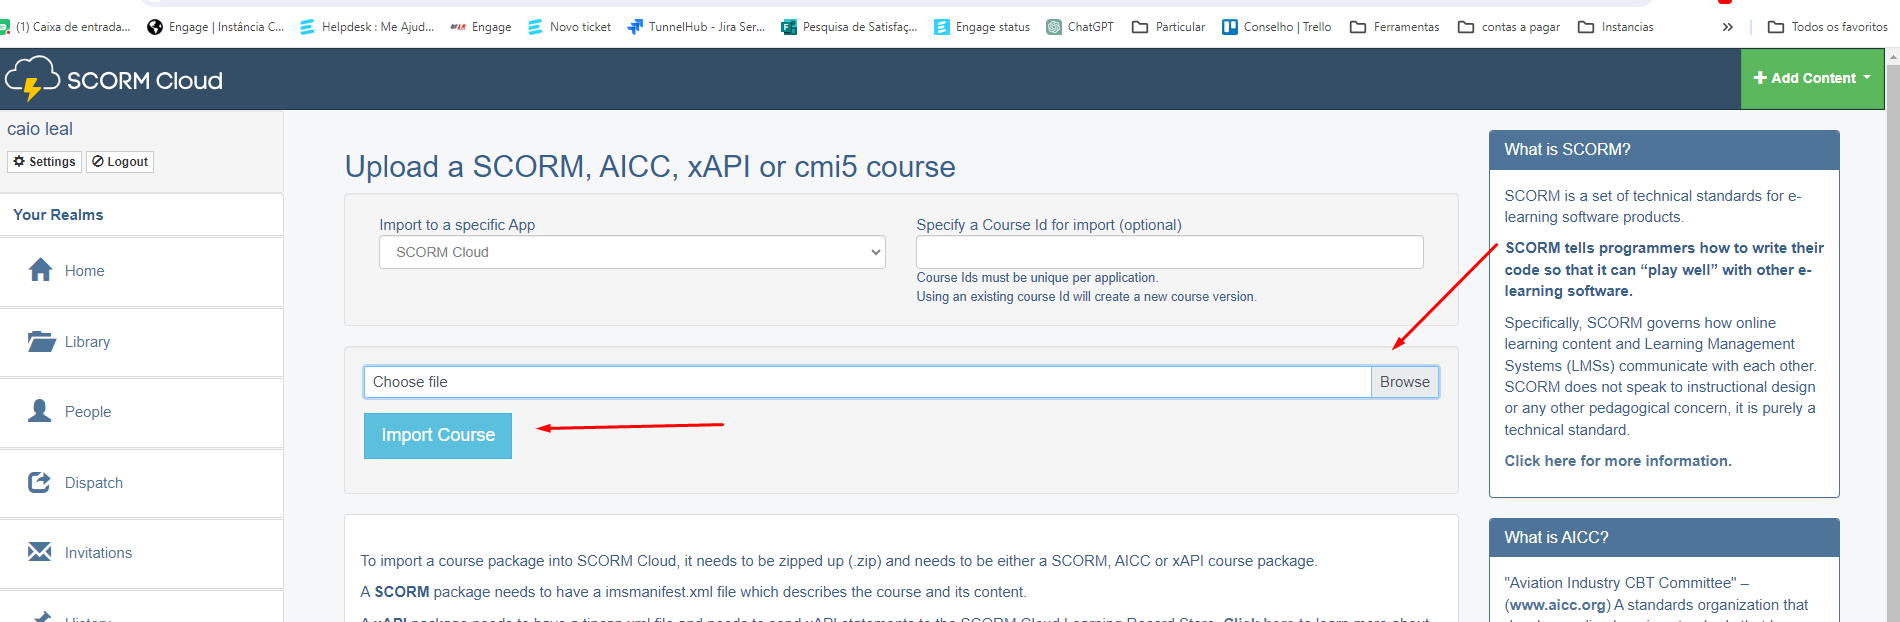Click the Specify a Course Id label
This screenshot has width=1900, height=622.
1049,225
